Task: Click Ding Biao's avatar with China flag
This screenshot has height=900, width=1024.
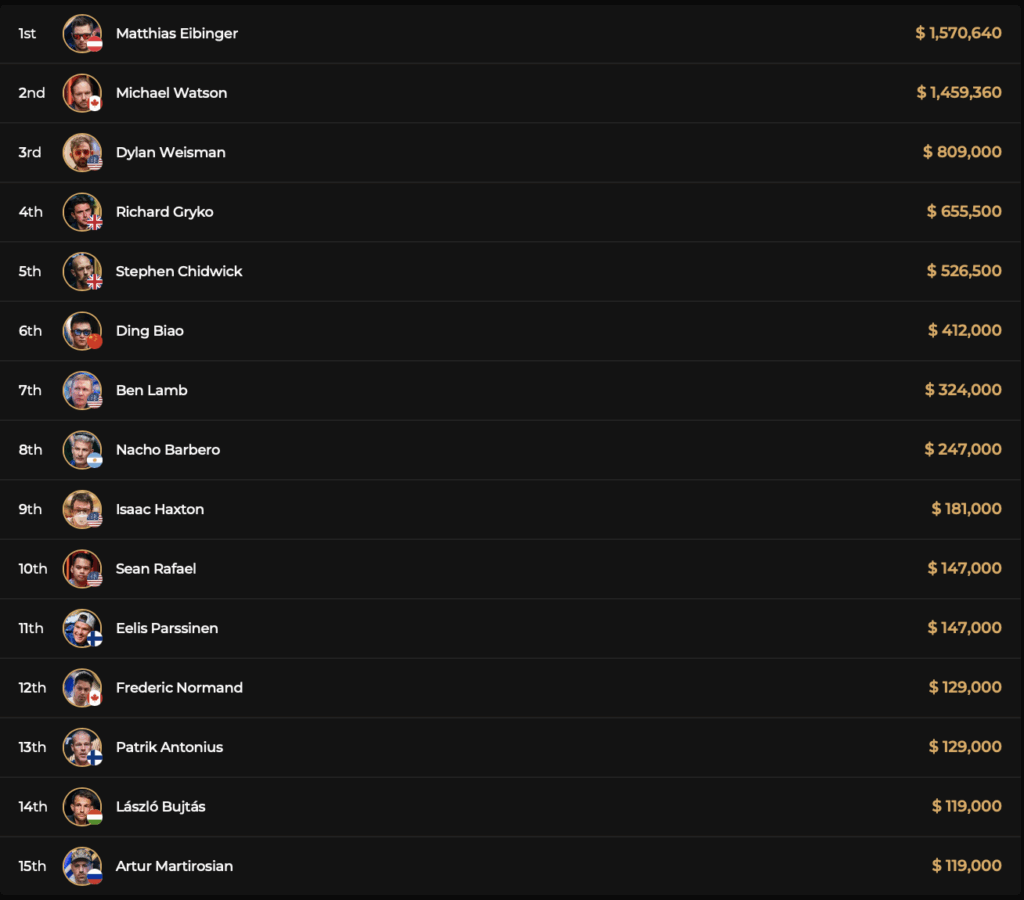Action: point(82,331)
